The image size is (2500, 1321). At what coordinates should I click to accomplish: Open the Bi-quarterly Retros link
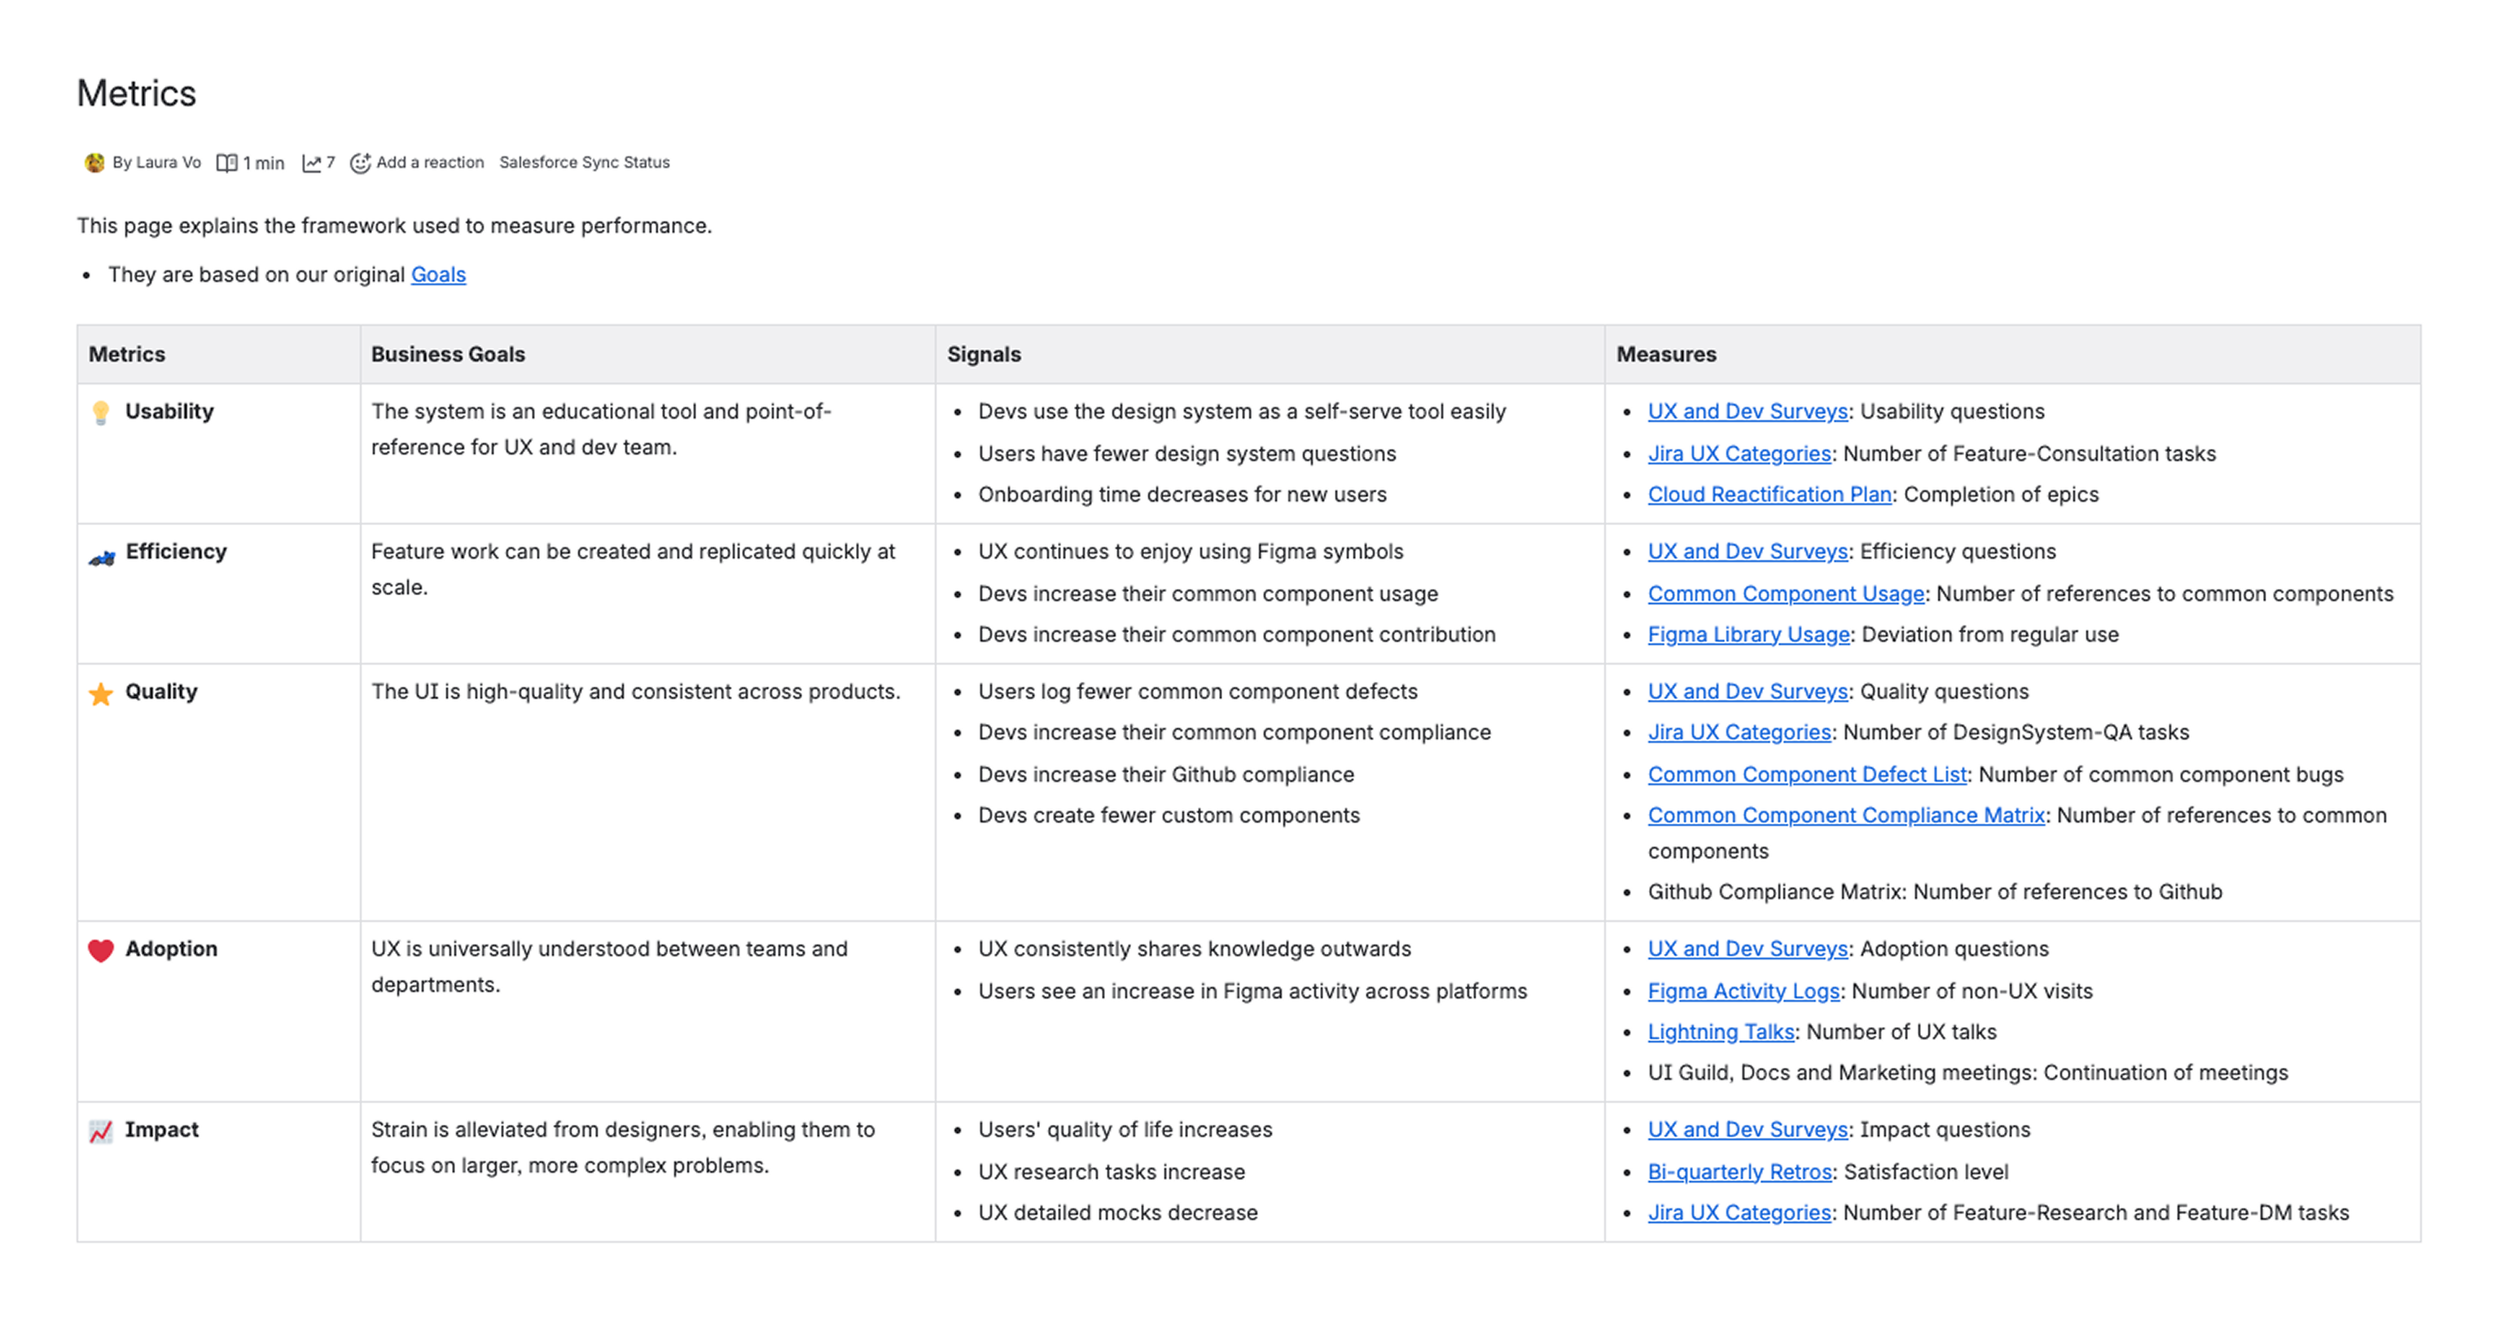[1739, 1173]
